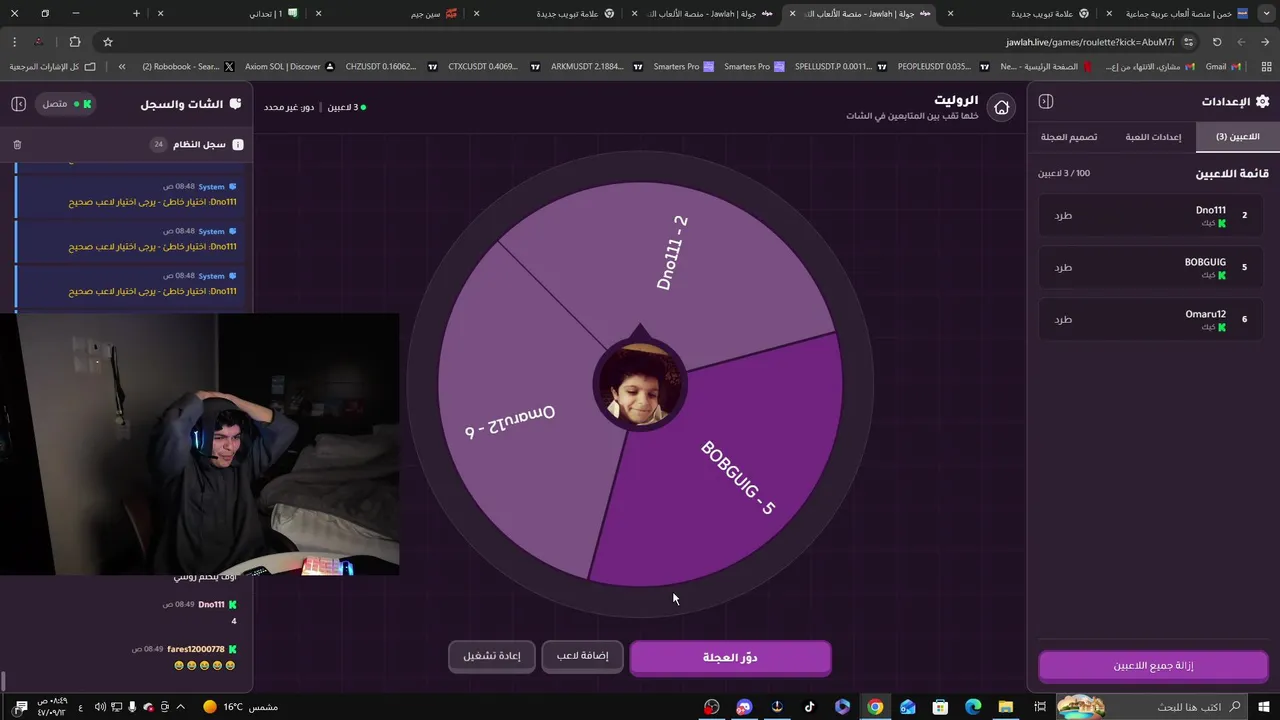
Task: Click the chat bubble icon by الشات والسجل
Action: [235, 104]
